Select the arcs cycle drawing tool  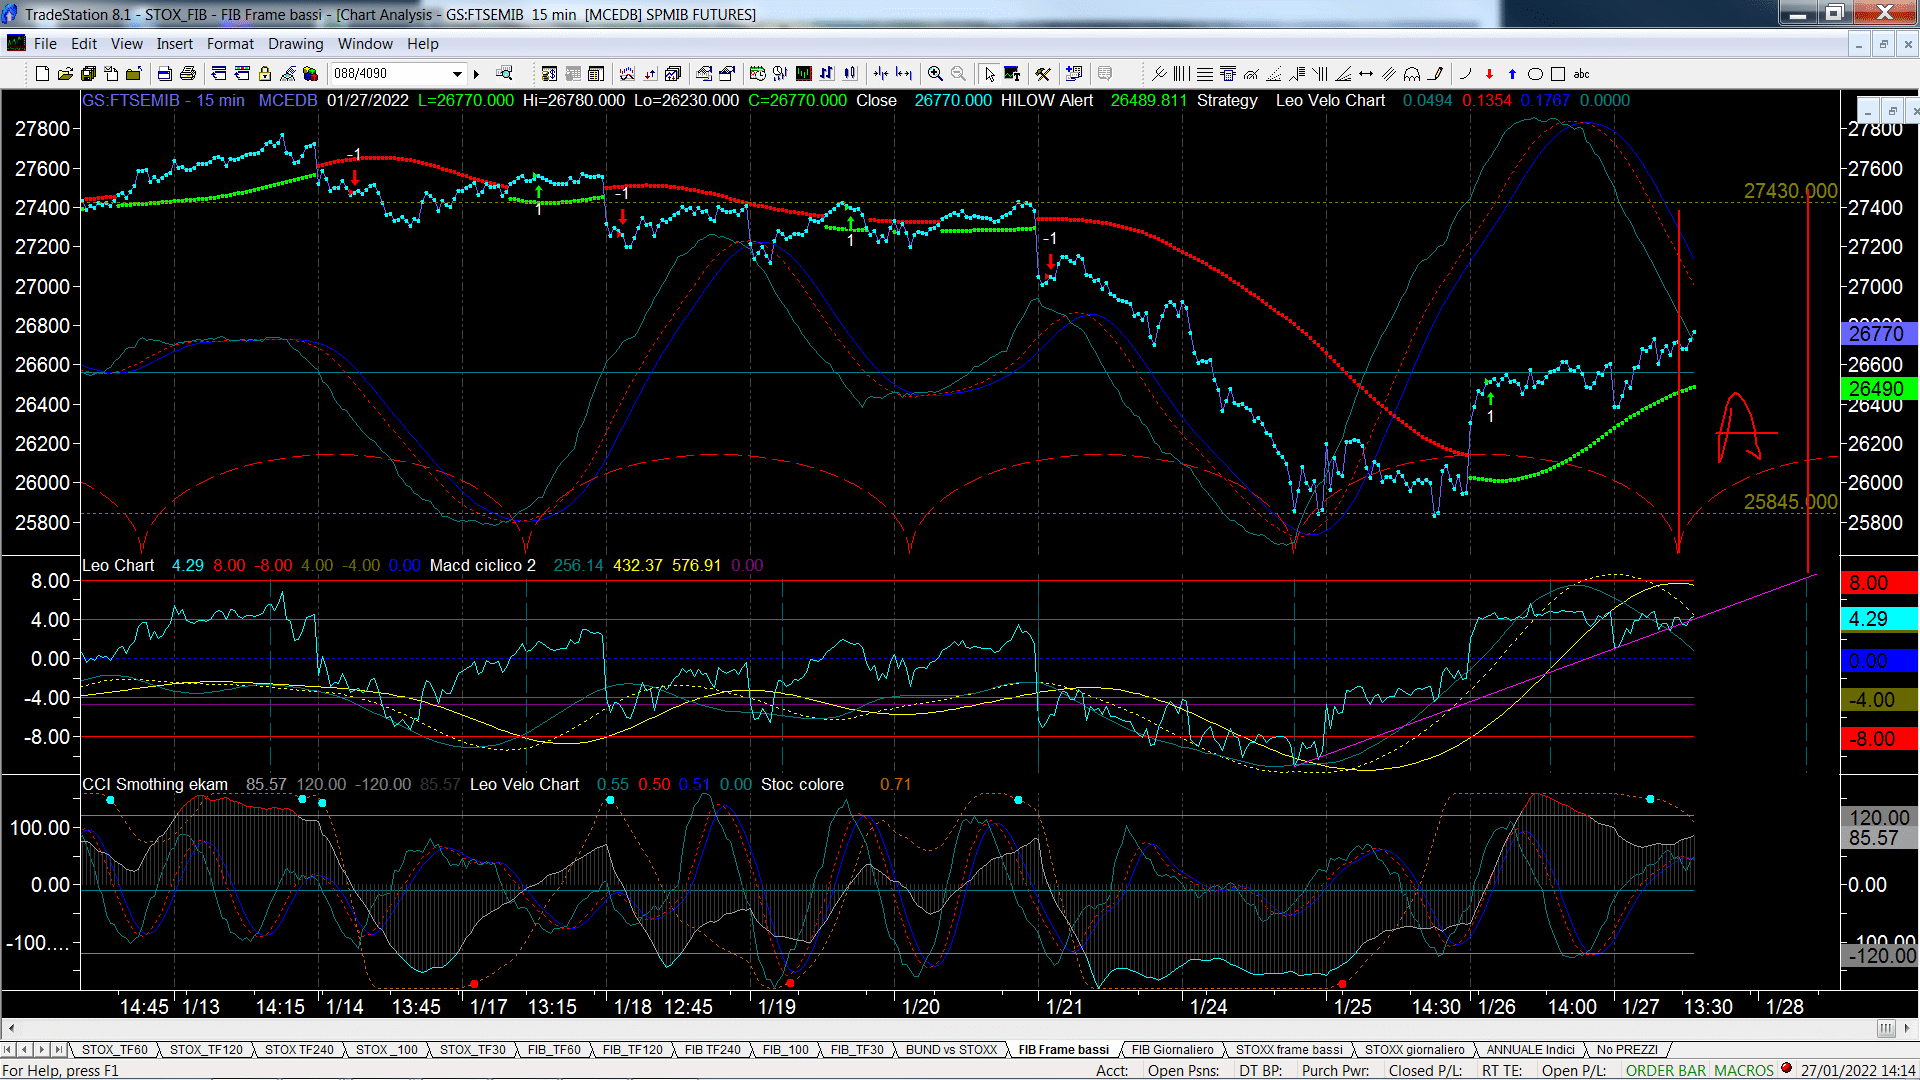coord(1412,73)
